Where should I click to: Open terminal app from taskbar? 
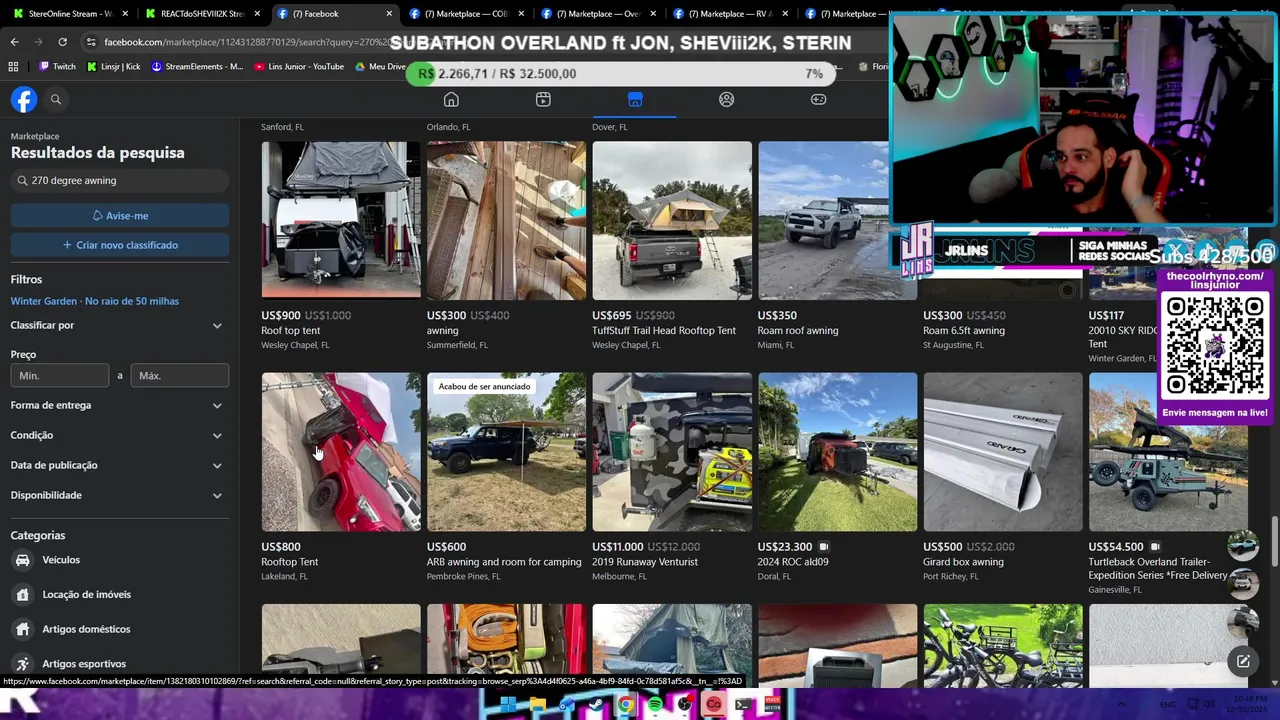(x=743, y=705)
